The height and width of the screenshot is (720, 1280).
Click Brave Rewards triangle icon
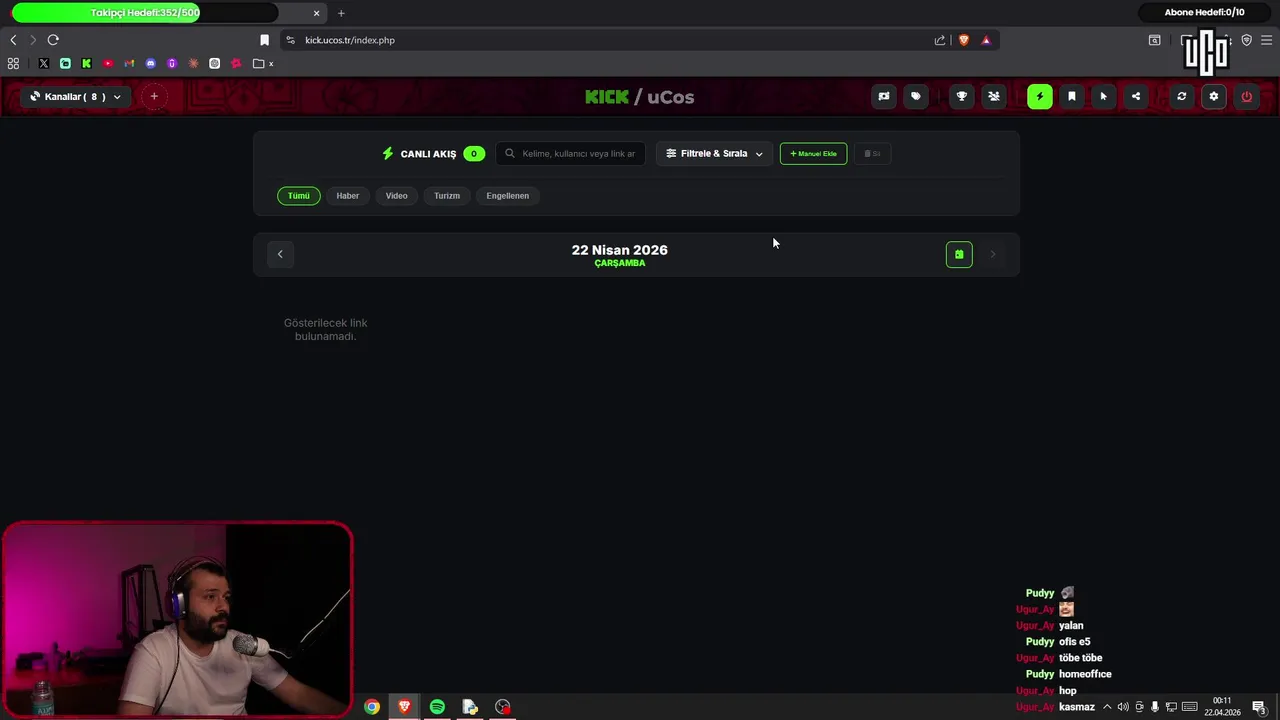tap(986, 40)
